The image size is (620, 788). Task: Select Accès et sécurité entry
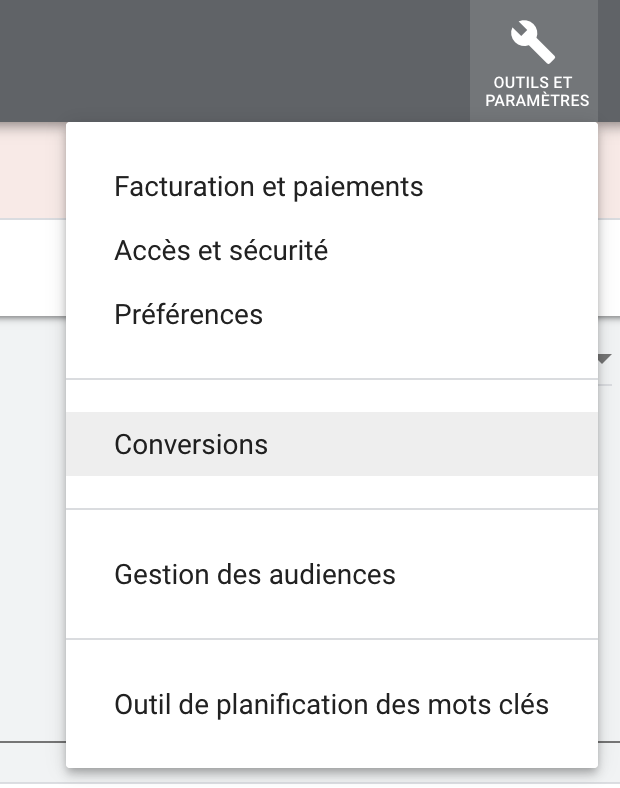pyautogui.click(x=221, y=250)
